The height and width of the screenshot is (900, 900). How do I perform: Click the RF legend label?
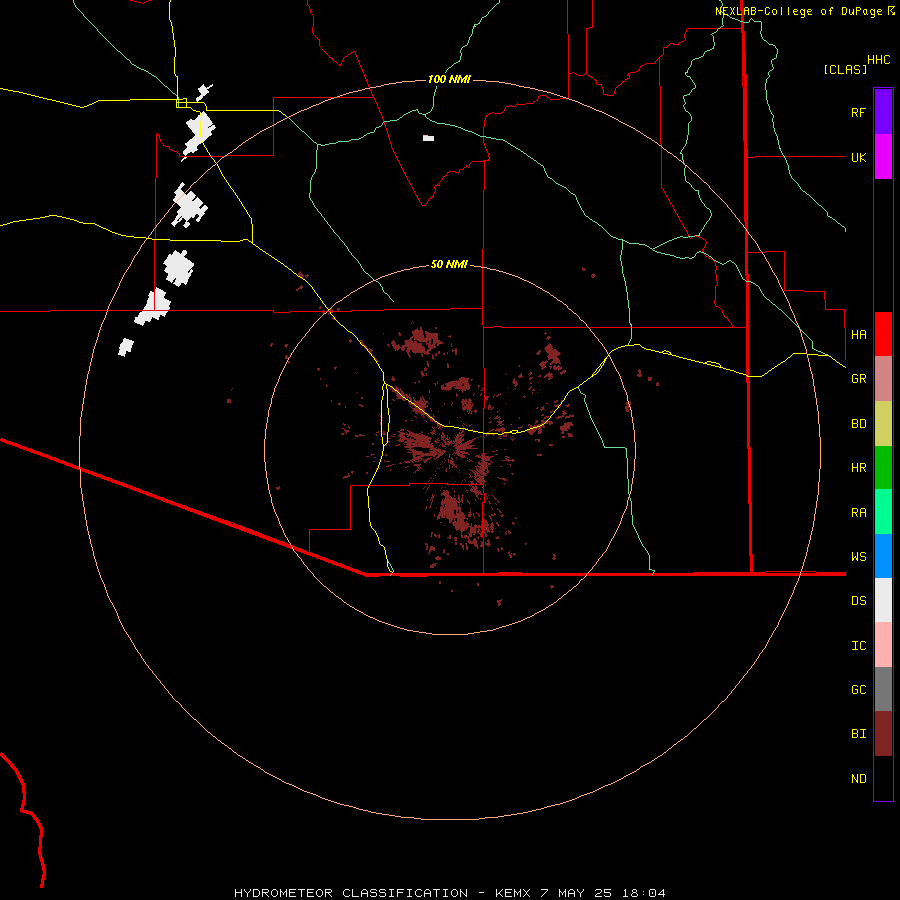click(x=858, y=113)
